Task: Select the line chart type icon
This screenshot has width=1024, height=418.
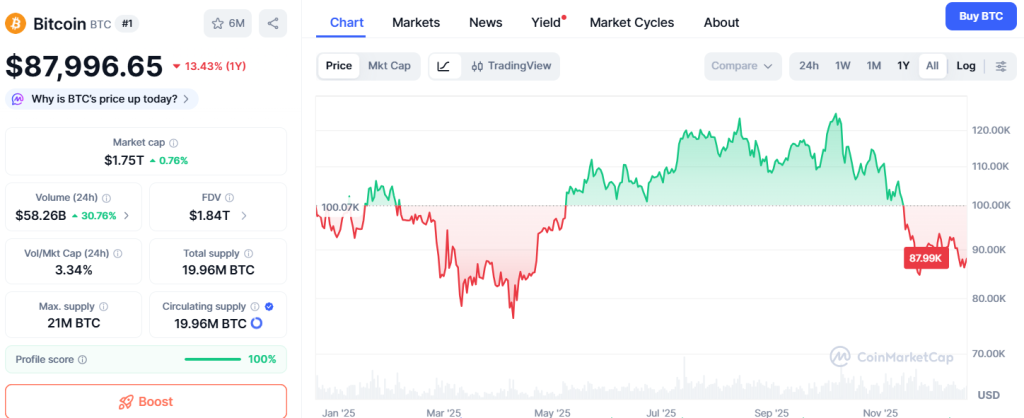Action: pyautogui.click(x=444, y=66)
